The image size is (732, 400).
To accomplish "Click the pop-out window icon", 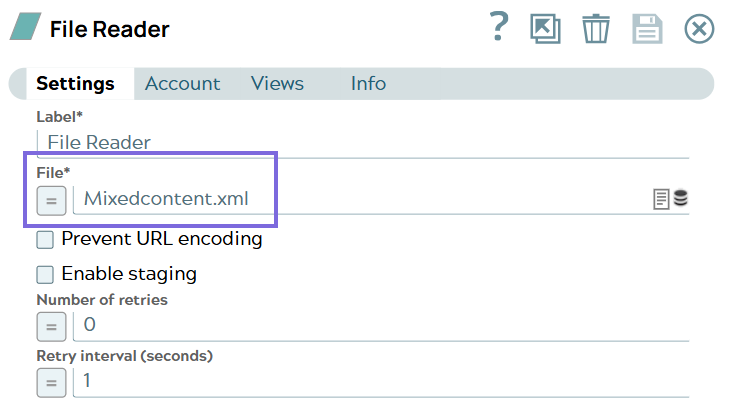I will 545,28.
